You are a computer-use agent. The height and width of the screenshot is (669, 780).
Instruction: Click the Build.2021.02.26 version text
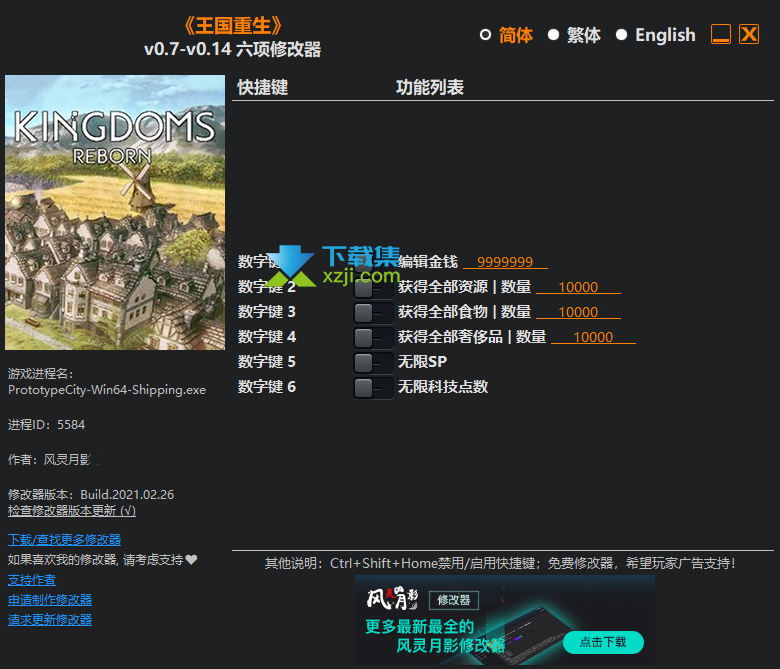tap(127, 494)
